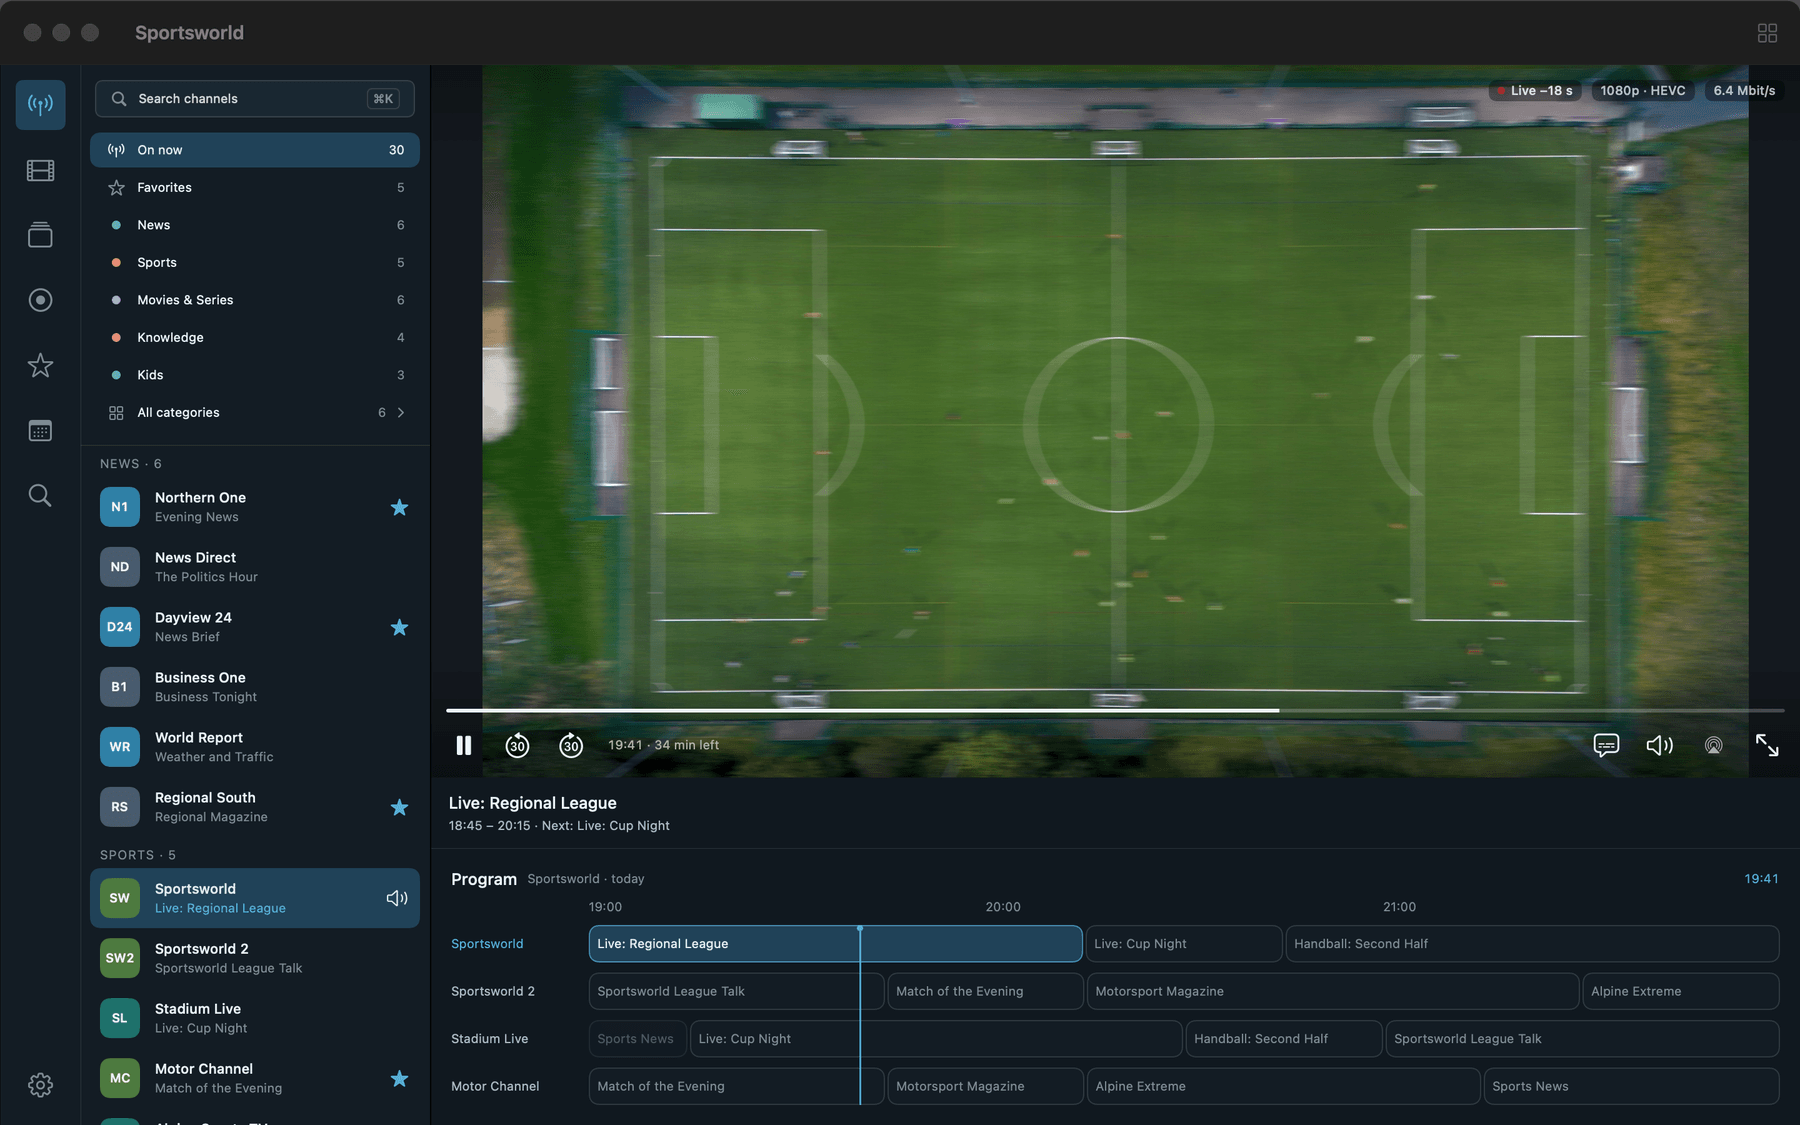
Task: Choose the Kids category
Action: [x=255, y=375]
